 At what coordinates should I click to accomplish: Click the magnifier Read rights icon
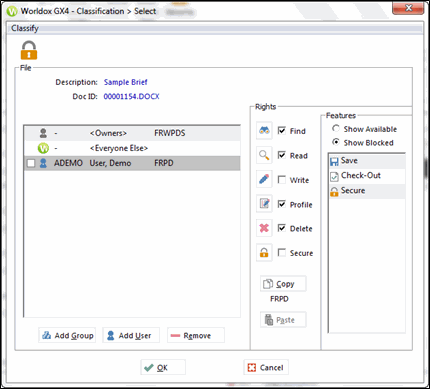click(264, 155)
